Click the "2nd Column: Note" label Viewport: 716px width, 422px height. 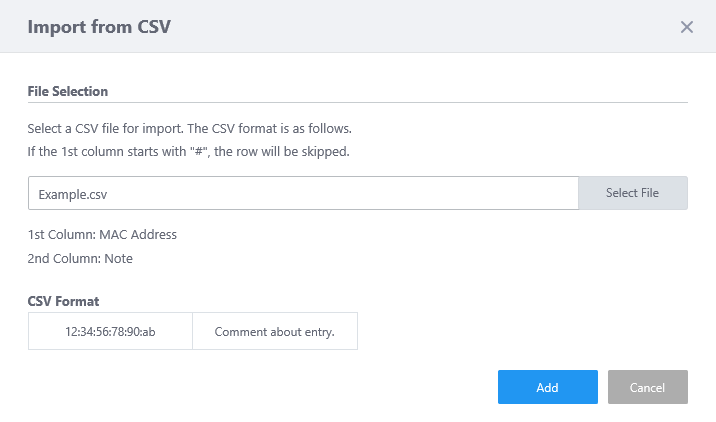coord(80,258)
